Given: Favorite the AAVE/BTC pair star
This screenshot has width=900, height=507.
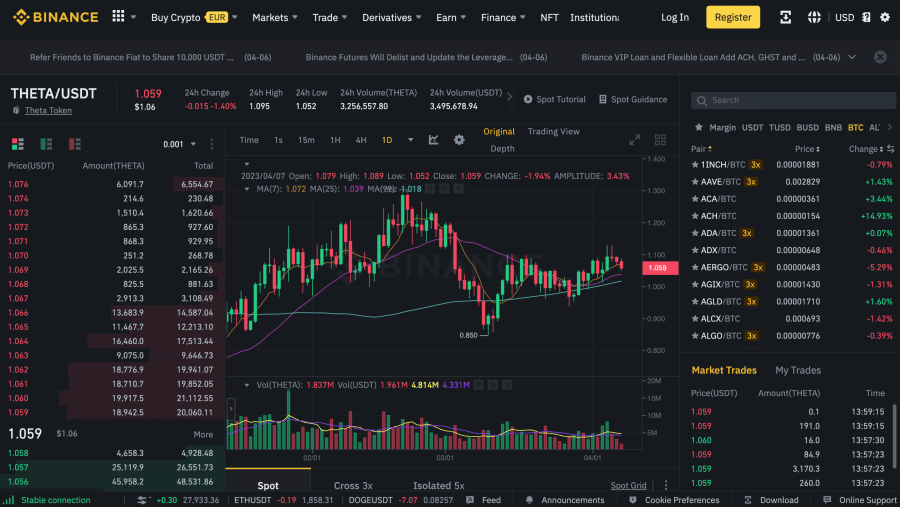Looking at the screenshot, I should (695, 181).
